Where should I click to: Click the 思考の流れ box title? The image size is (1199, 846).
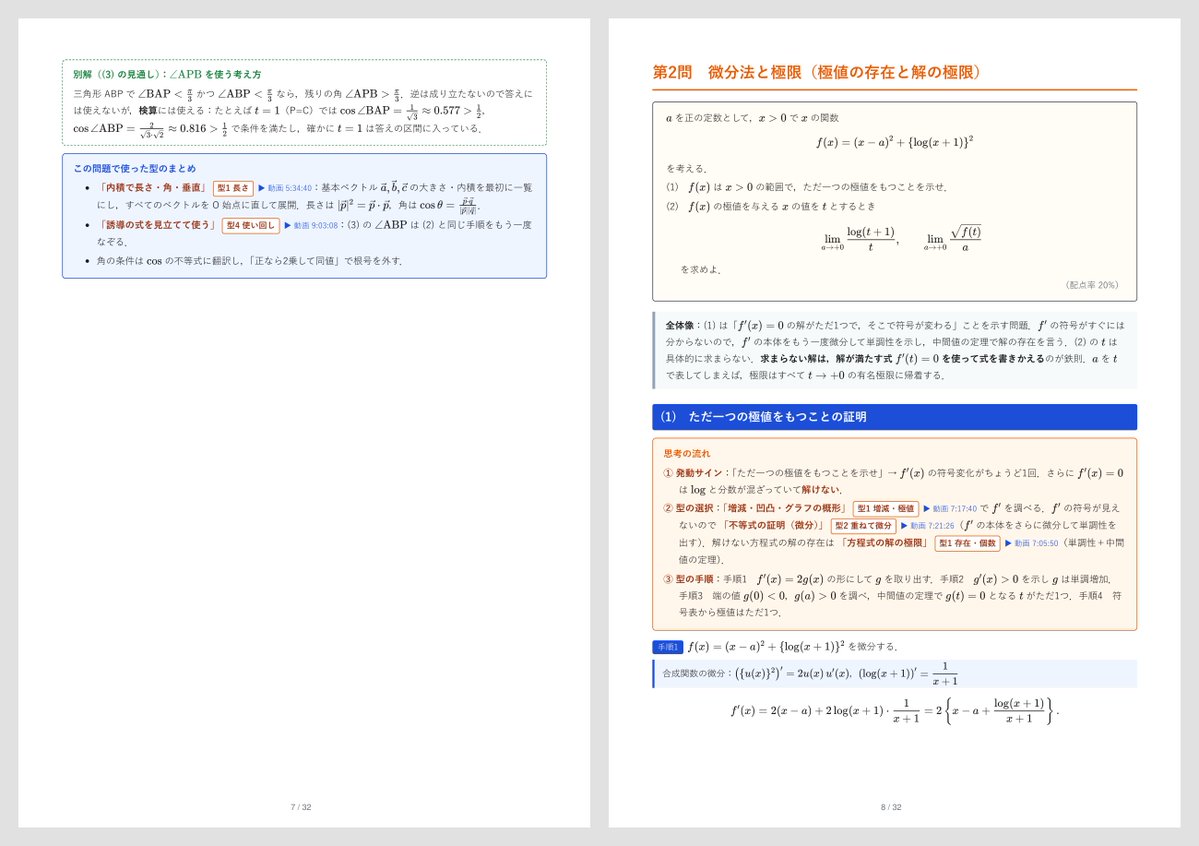pos(687,454)
